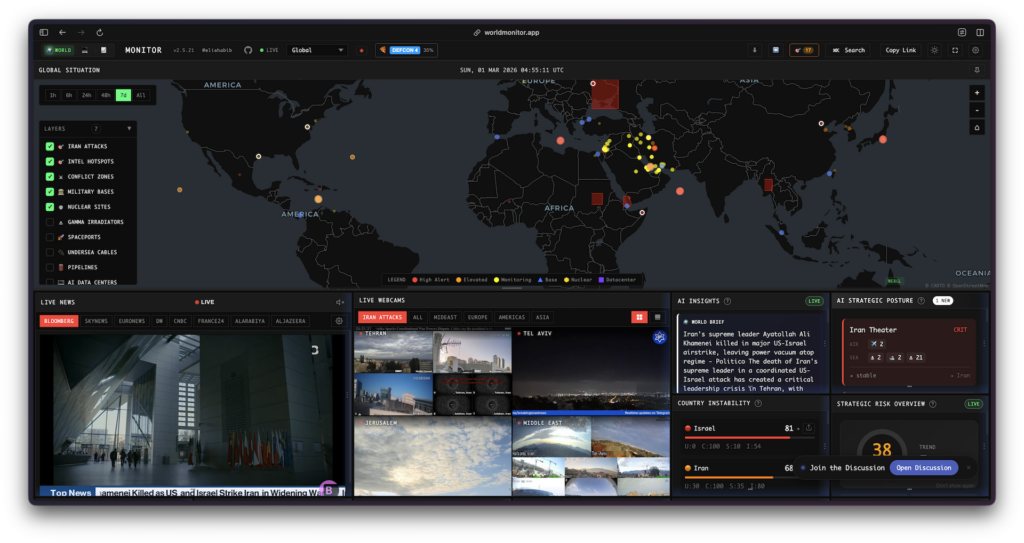Viewport: 1024px width, 543px height.
Task: Toggle the light/dark theme icon
Action: point(935,50)
